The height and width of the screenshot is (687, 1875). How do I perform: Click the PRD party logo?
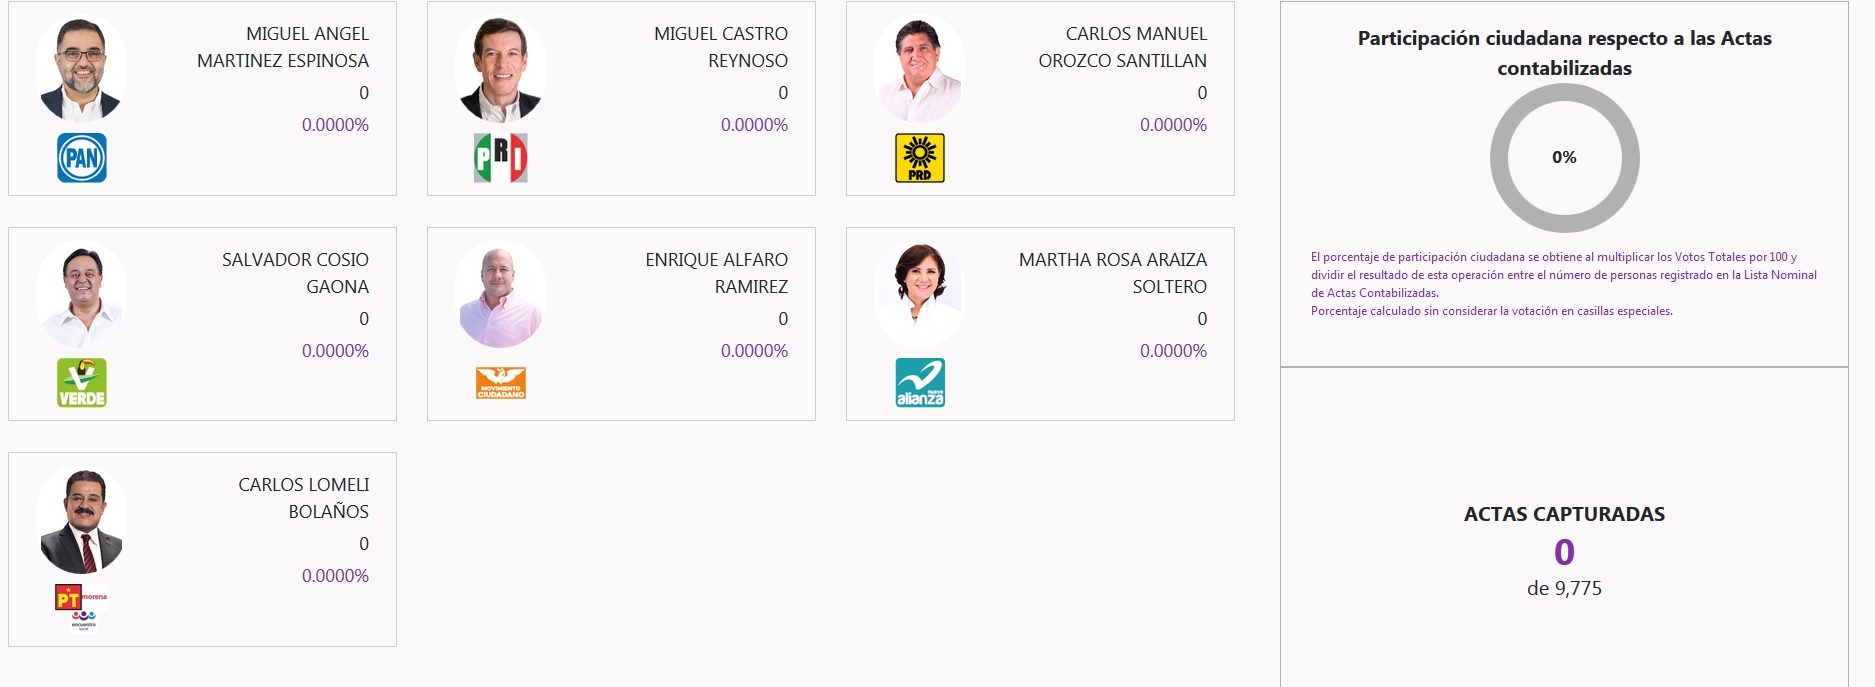point(920,158)
